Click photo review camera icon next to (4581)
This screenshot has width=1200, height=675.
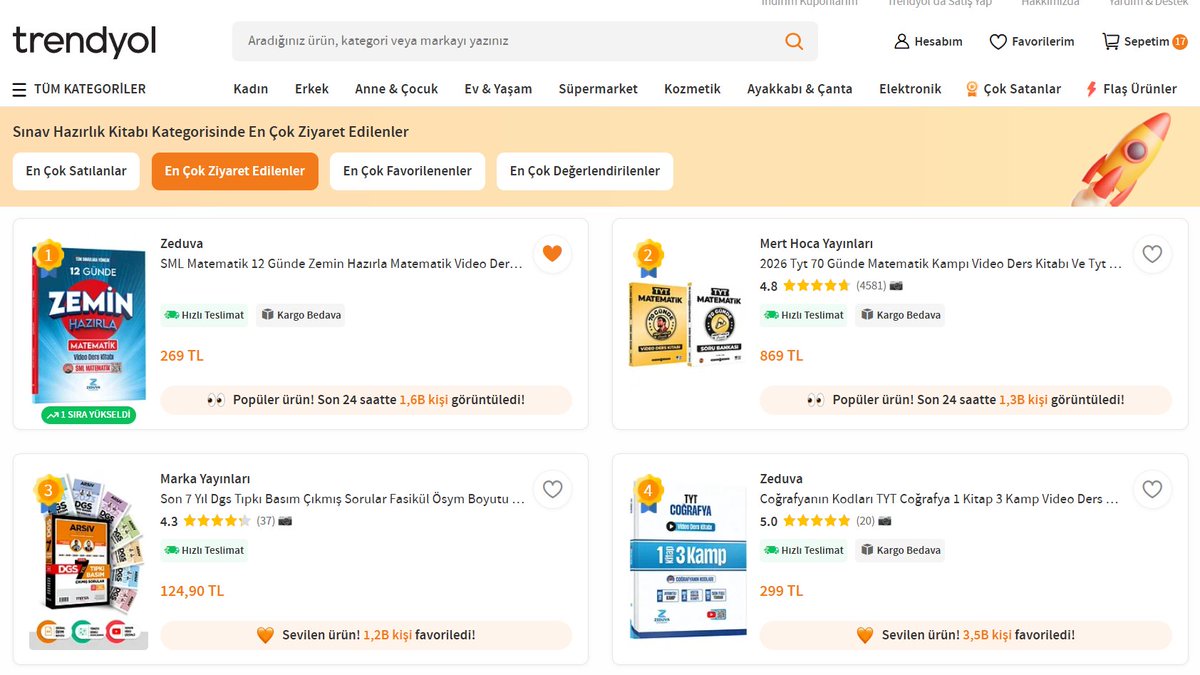(896, 286)
